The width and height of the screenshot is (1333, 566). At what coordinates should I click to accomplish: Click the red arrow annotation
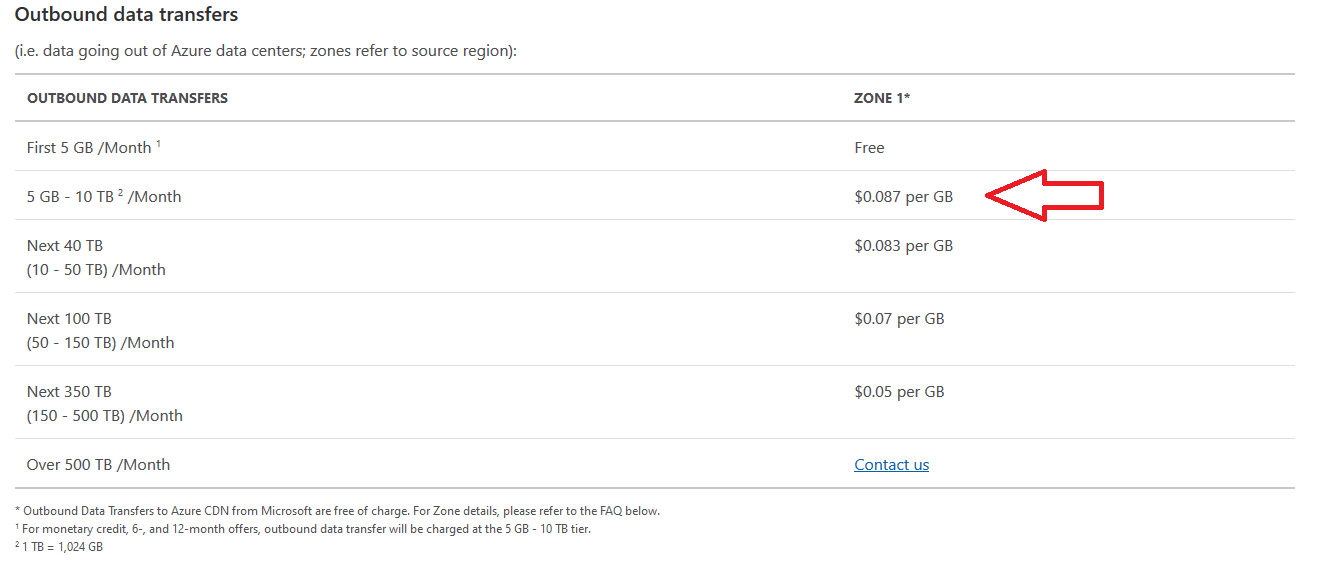pyautogui.click(x=1044, y=195)
